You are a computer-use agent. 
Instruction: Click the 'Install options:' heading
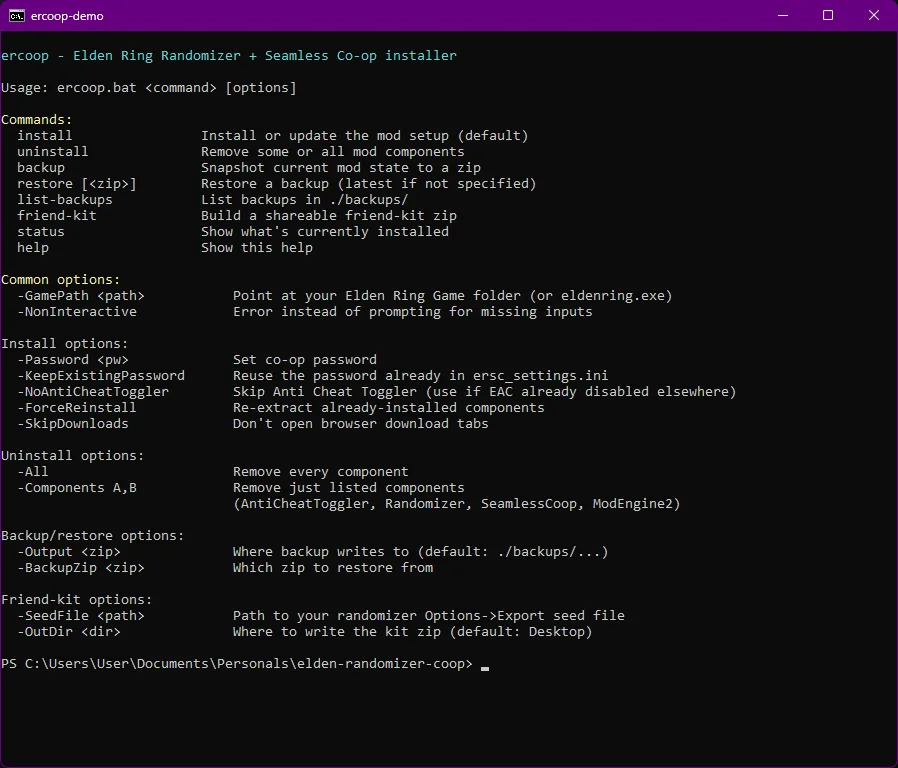tap(65, 344)
